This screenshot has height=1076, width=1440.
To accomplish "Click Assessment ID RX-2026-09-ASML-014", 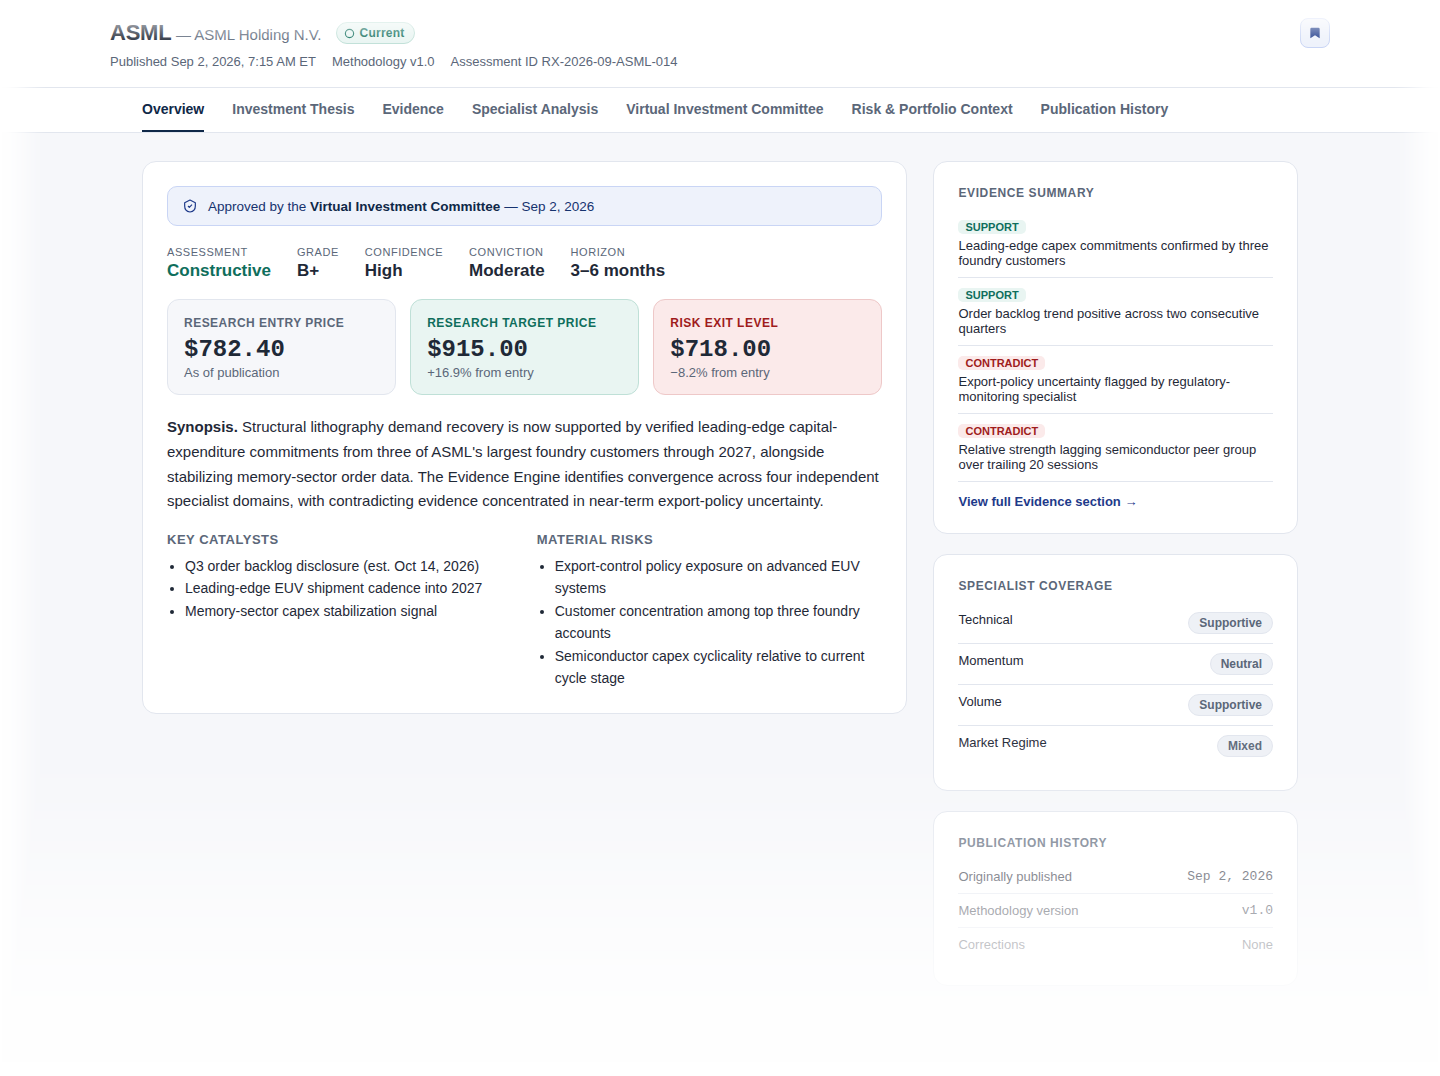I will point(564,62).
